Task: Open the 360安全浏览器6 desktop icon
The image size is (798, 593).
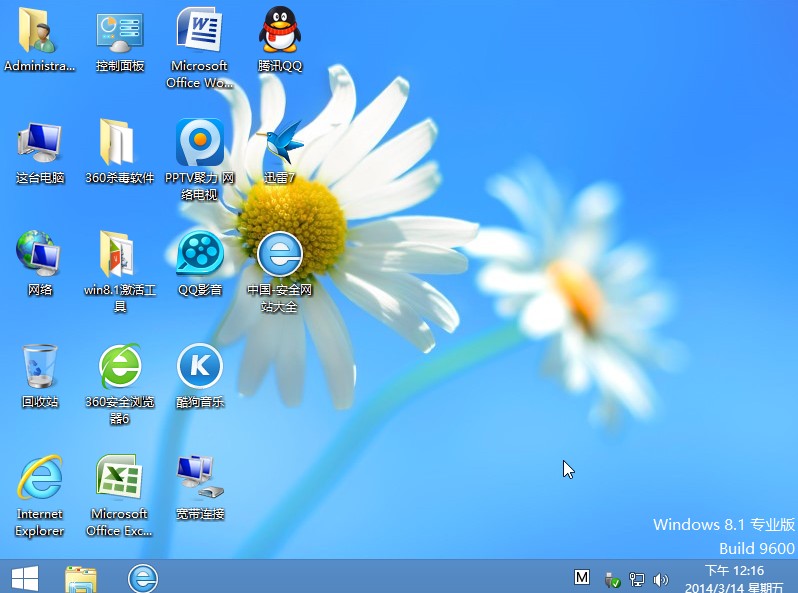Action: pyautogui.click(x=120, y=366)
